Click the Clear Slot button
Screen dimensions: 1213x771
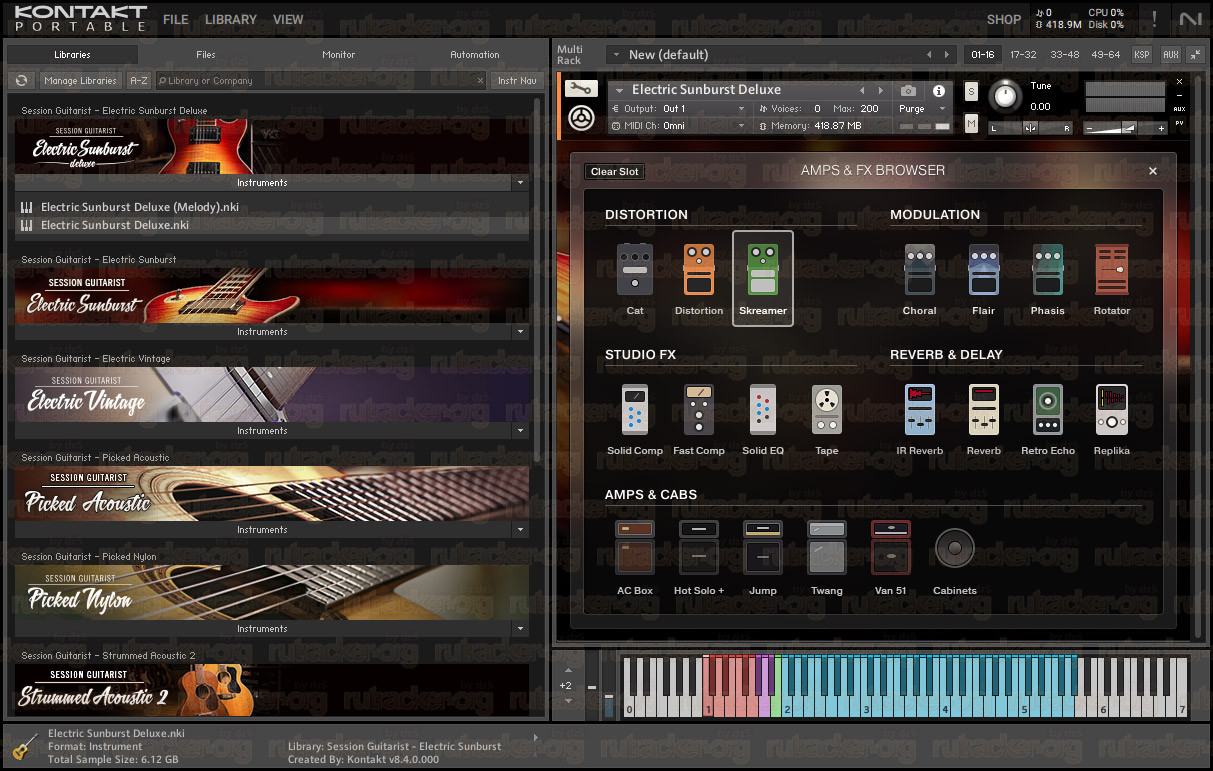click(615, 172)
